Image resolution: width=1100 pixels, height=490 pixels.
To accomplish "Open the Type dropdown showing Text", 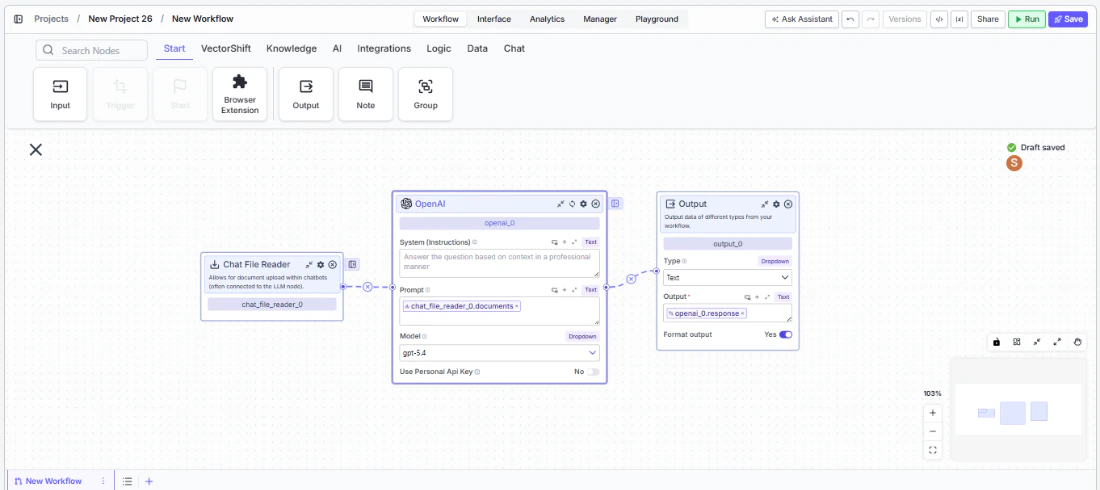I will click(727, 277).
